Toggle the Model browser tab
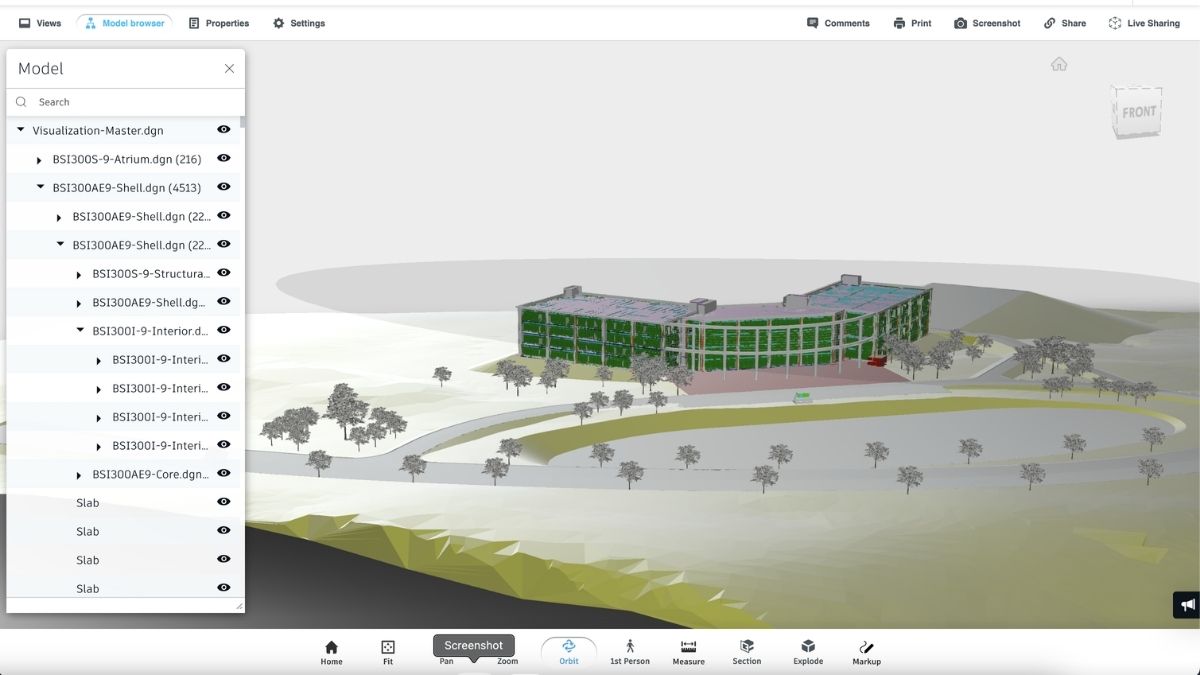This screenshot has height=675, width=1200. pyautogui.click(x=124, y=23)
